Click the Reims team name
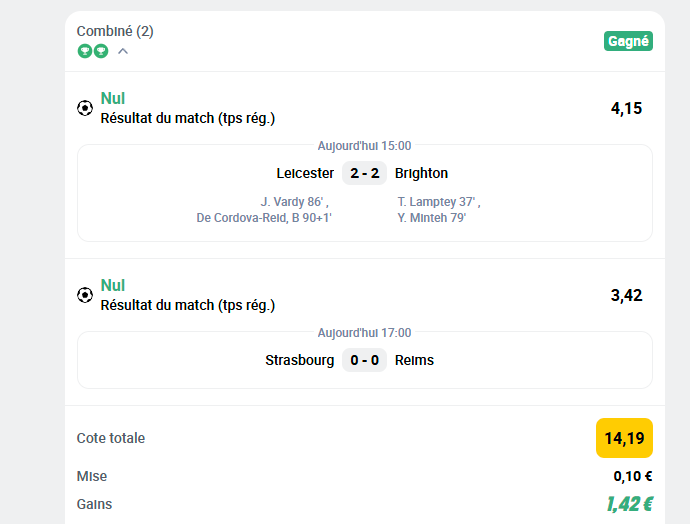Screen dimensions: 690x524 point(414,360)
